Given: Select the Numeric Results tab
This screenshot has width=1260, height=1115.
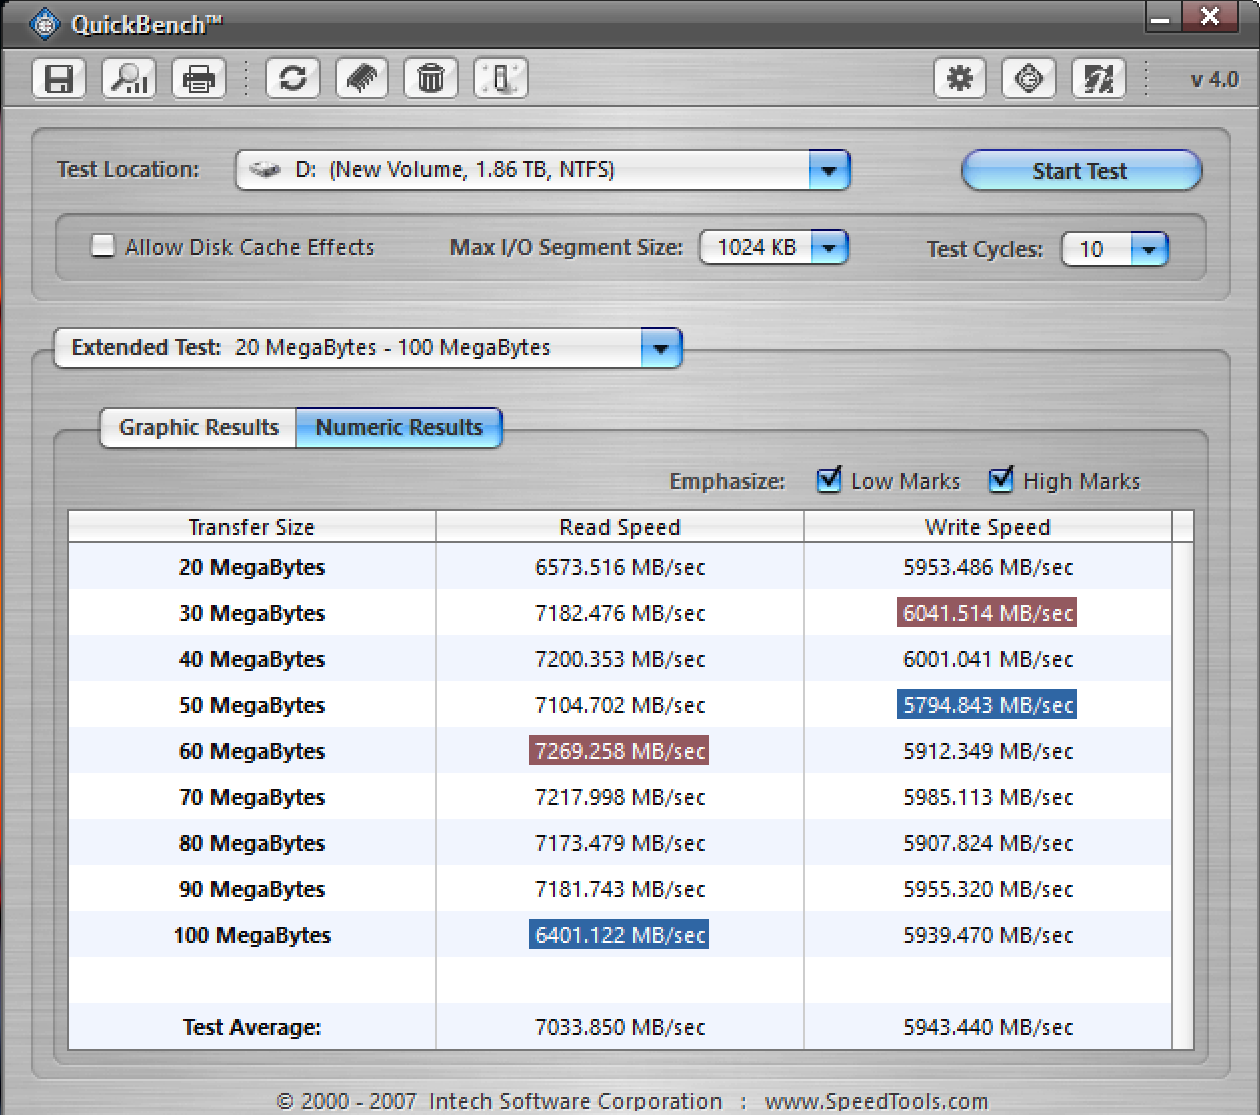Looking at the screenshot, I should 399,428.
